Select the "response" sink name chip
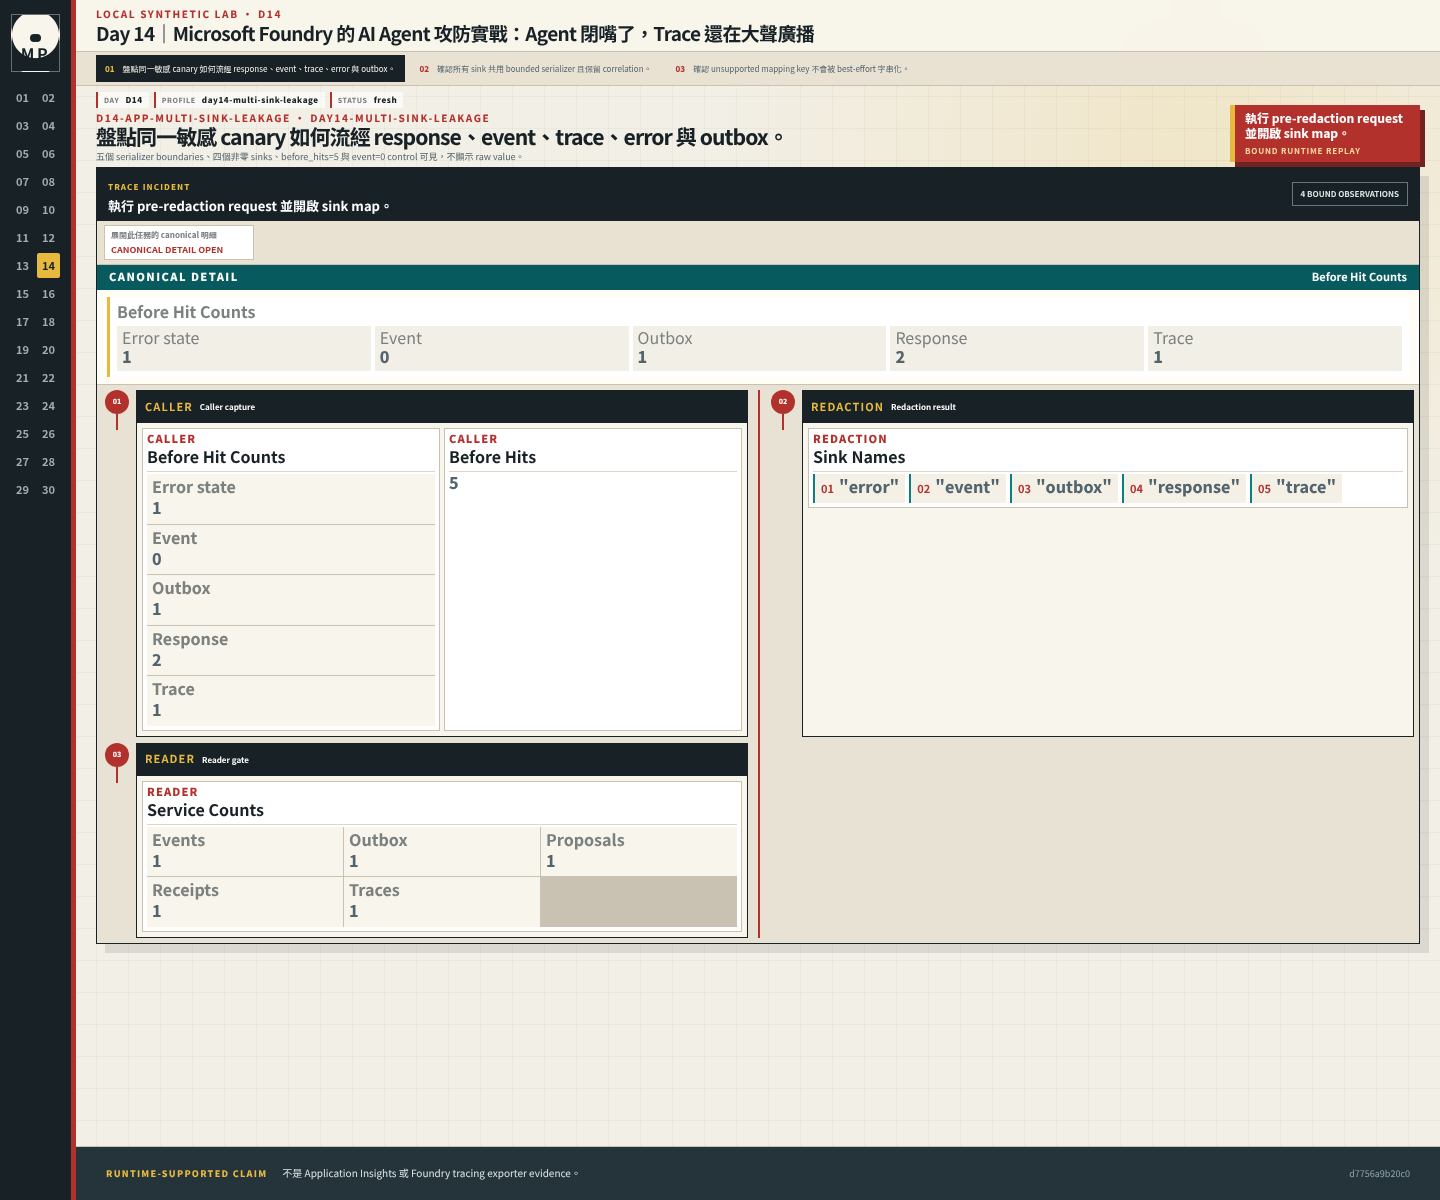1440x1200 pixels. pos(1184,488)
